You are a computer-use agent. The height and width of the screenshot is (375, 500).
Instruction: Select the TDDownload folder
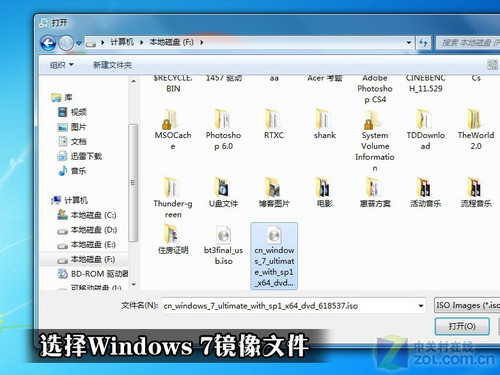tap(426, 129)
